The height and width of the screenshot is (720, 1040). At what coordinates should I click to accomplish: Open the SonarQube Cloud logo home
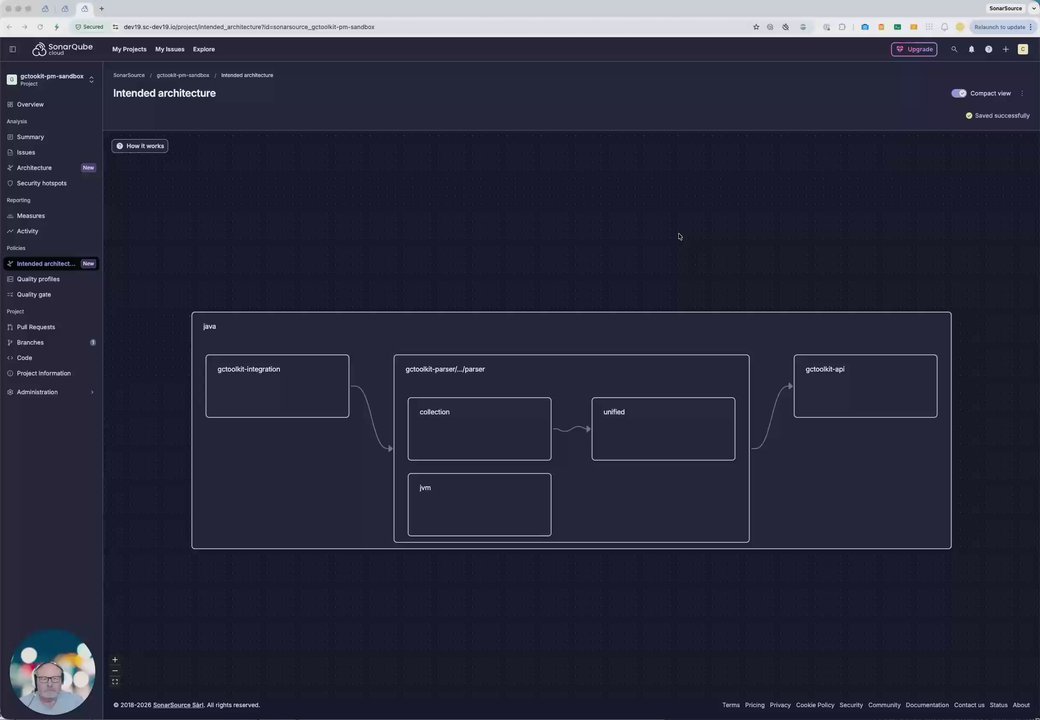[x=62, y=49]
